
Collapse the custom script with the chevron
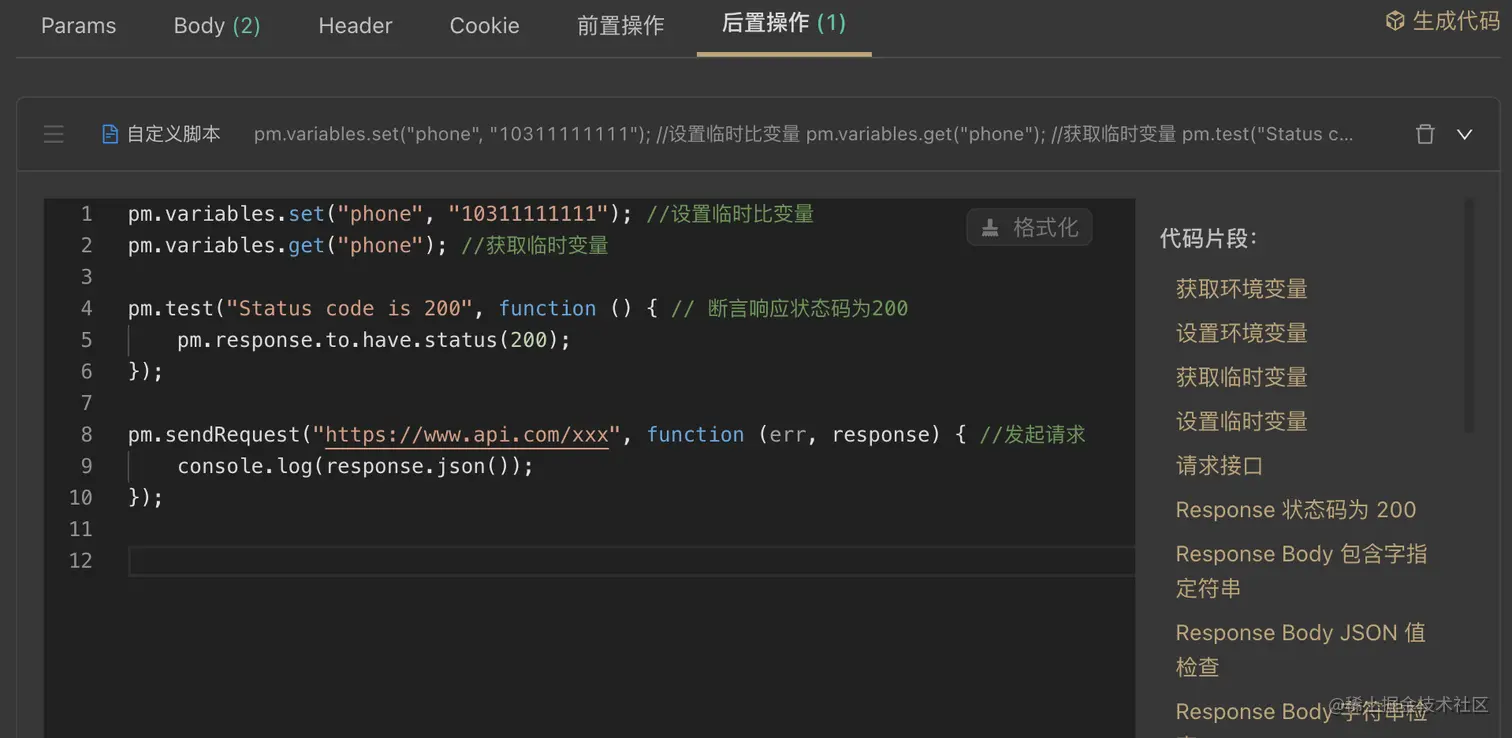tap(1464, 134)
